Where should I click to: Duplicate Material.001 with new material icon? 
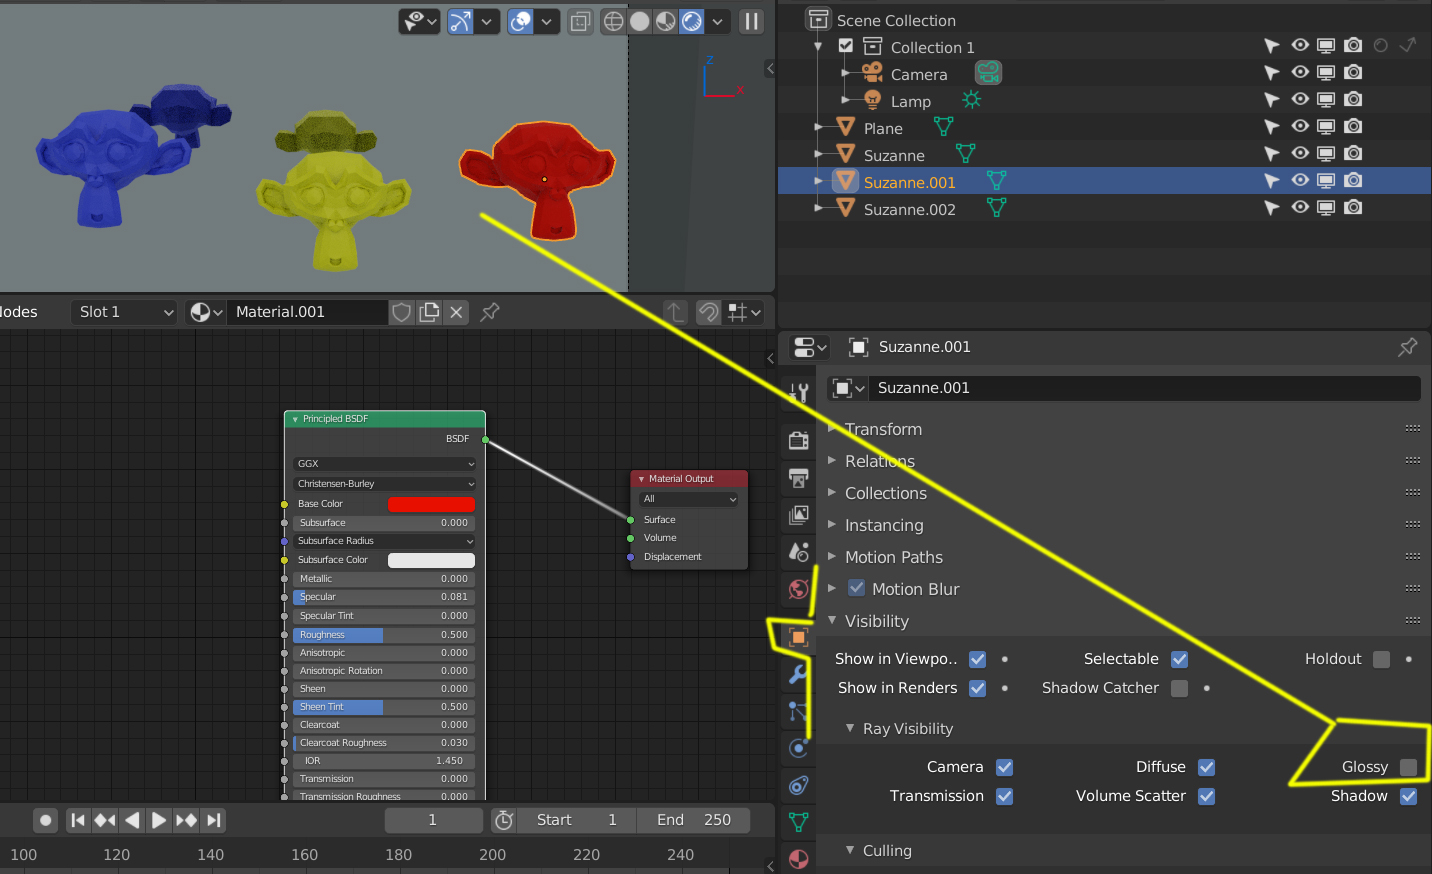click(430, 312)
